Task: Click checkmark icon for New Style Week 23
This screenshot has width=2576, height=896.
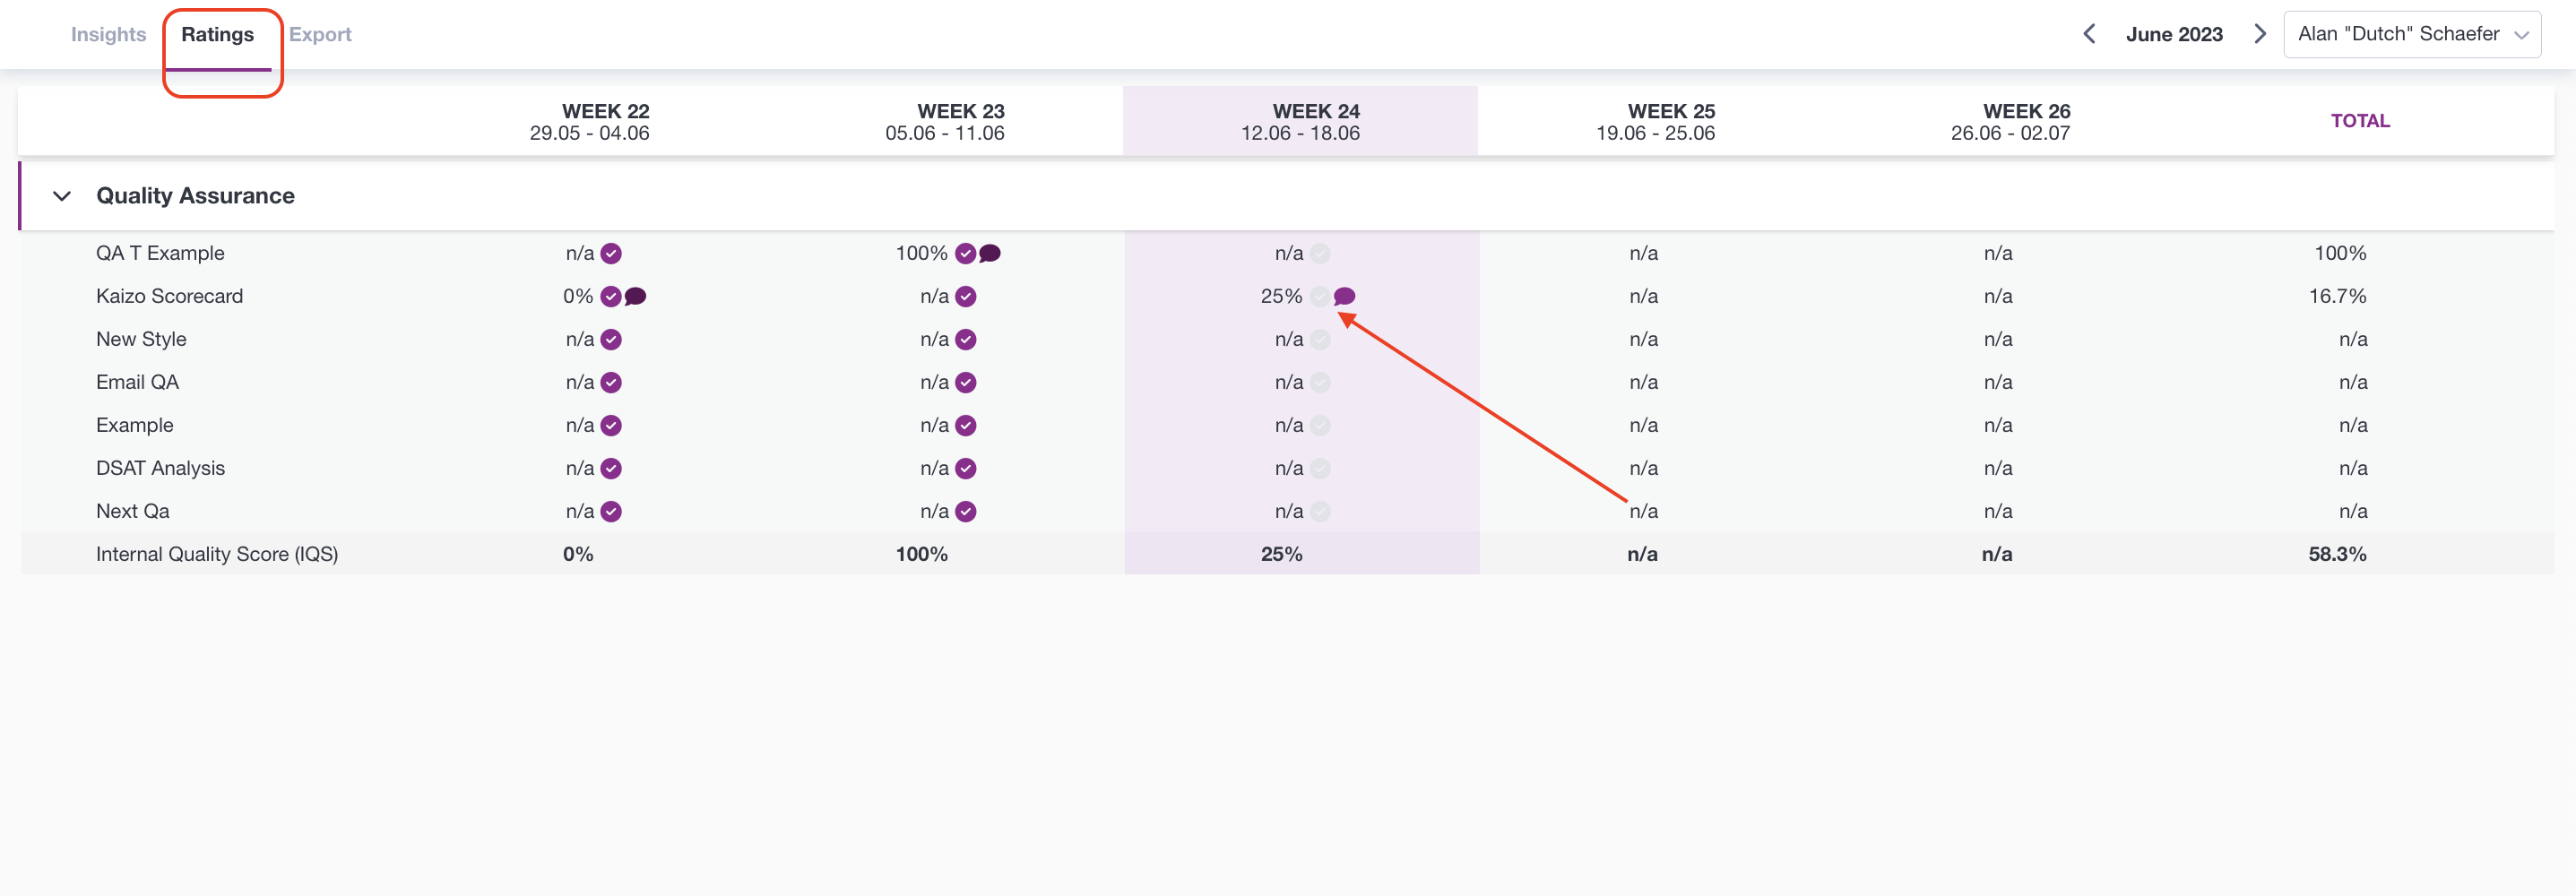Action: [965, 339]
